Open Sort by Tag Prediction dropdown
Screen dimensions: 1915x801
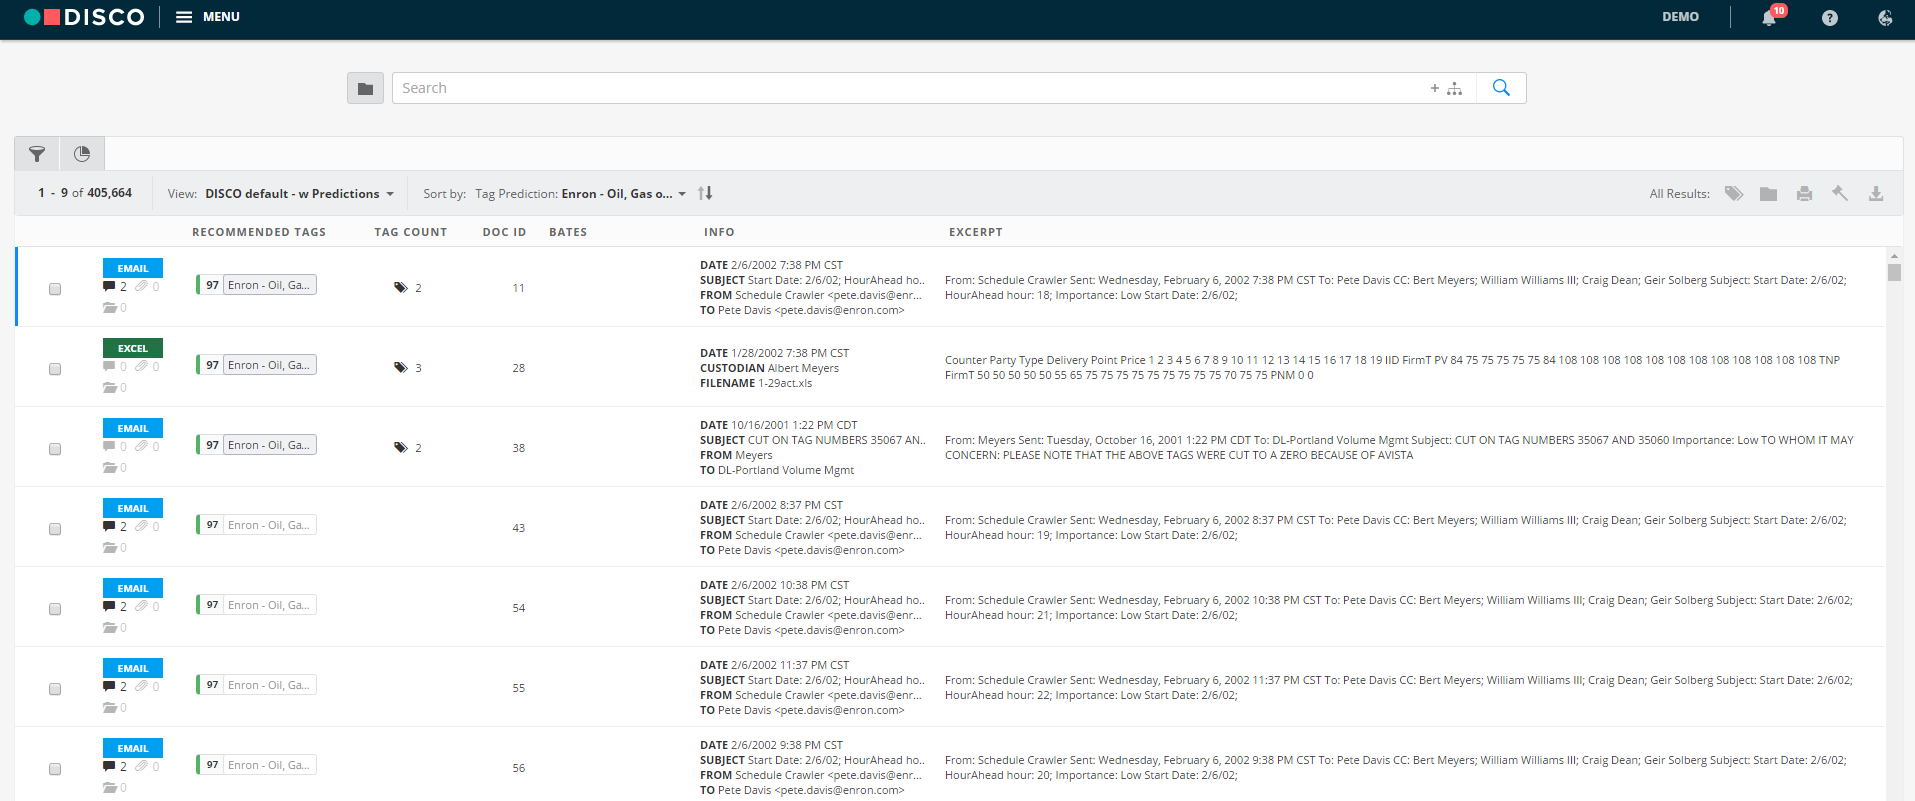580,194
